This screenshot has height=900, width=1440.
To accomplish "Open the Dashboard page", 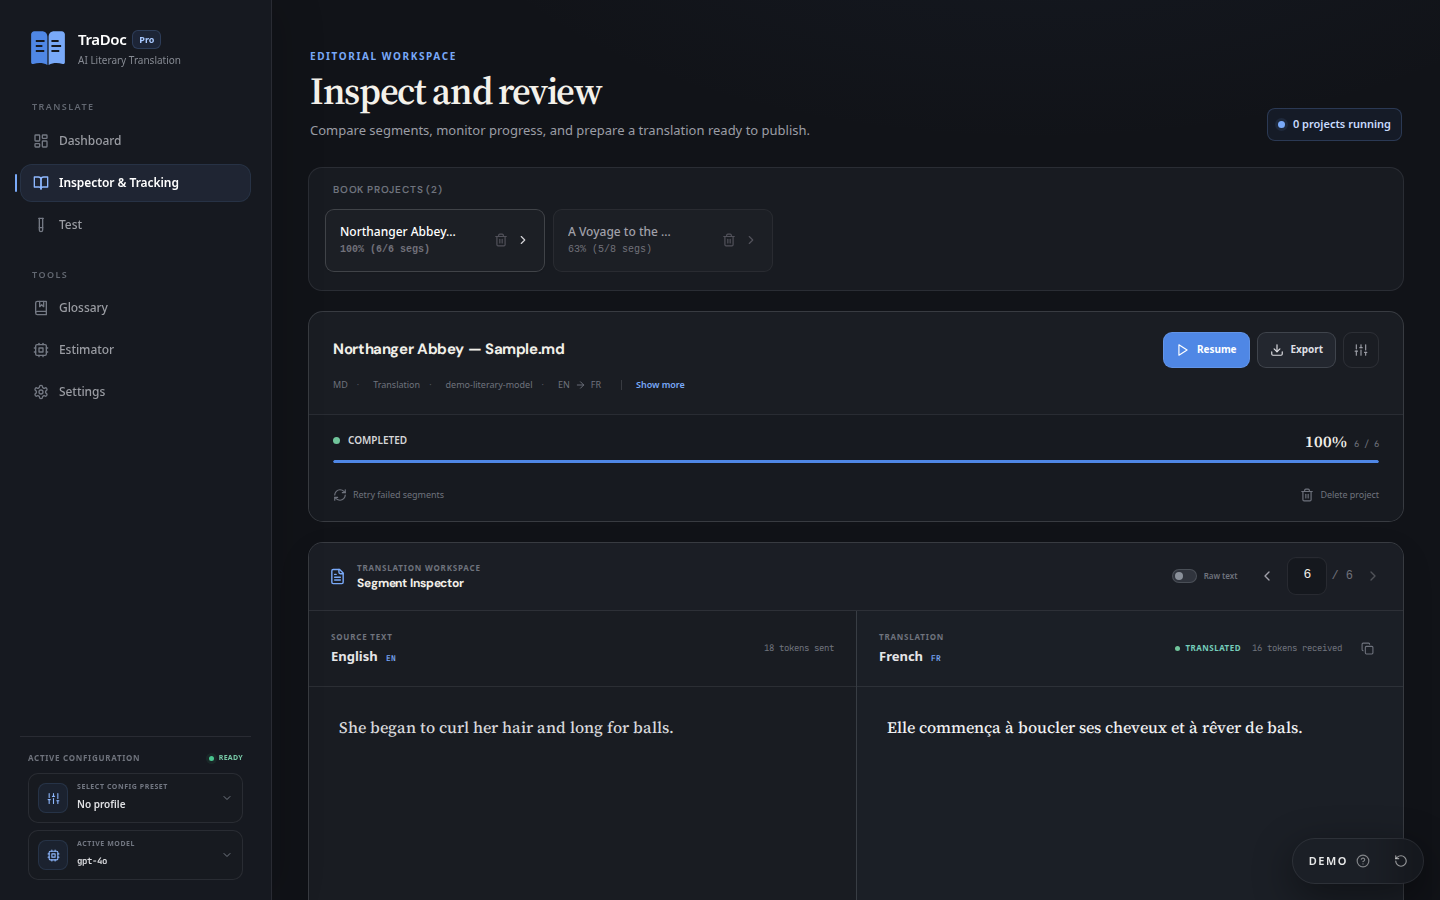I will coord(135,141).
